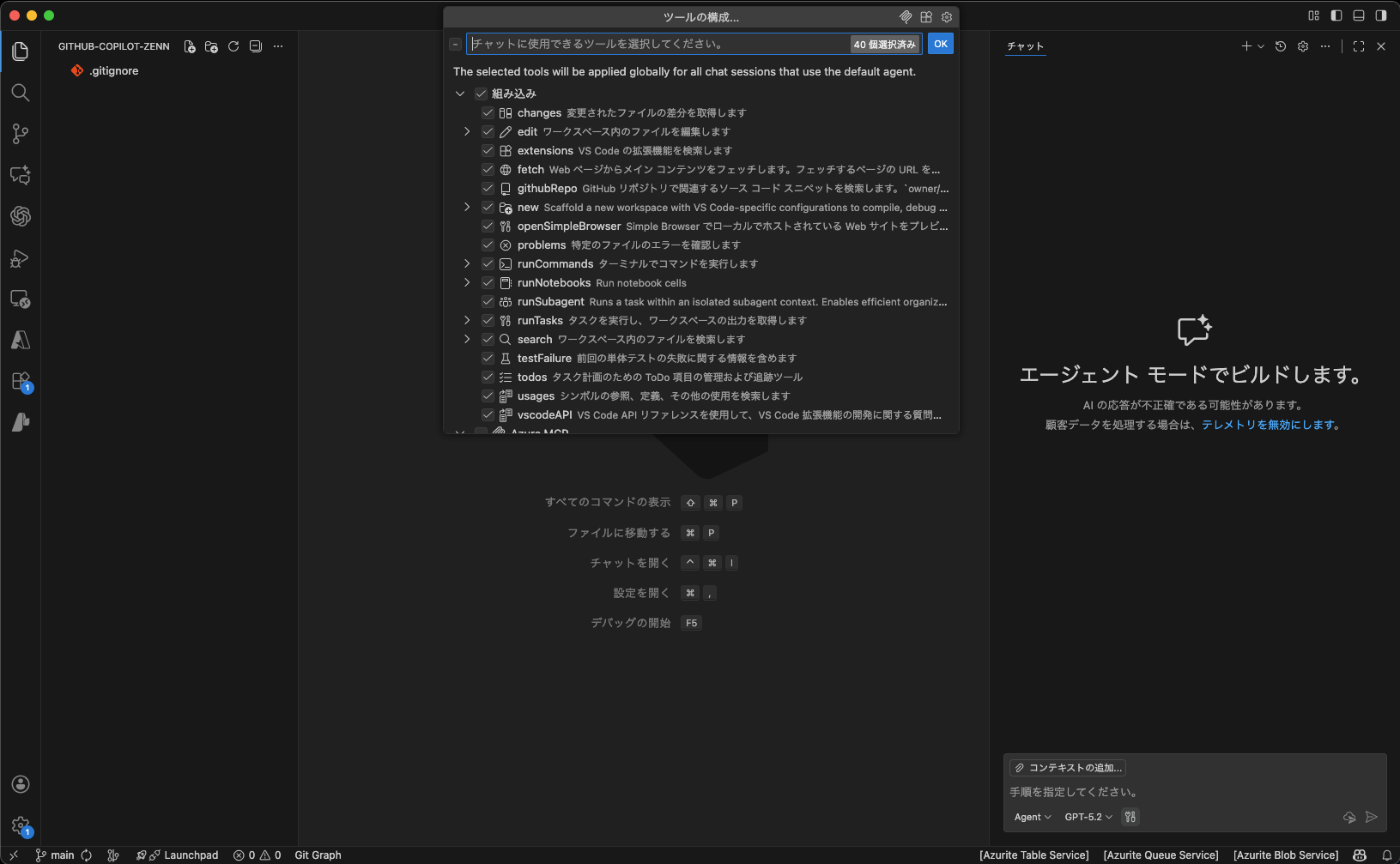Open the Agent mode dropdown
Screen dimensions: 1400x864
point(1033,817)
